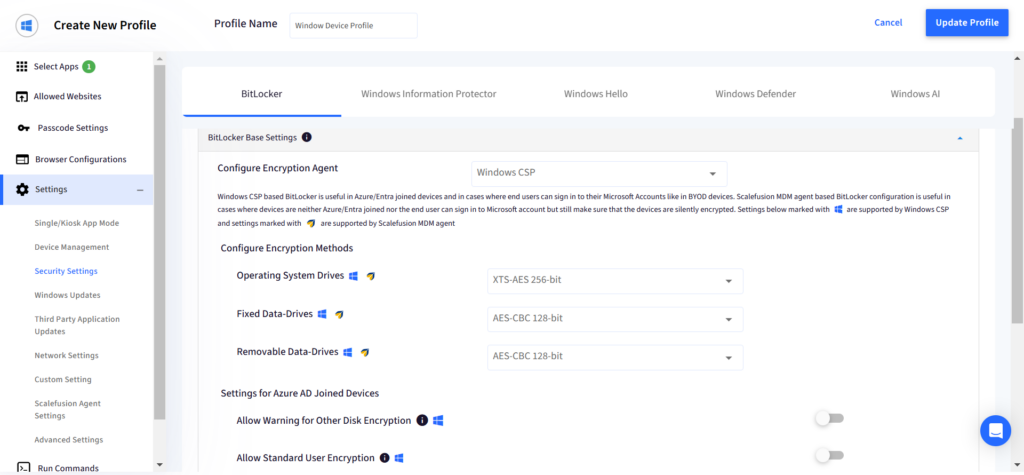The height and width of the screenshot is (475, 1024).
Task: Click info icon beside Allow Standard User Encryption
Action: pos(385,458)
